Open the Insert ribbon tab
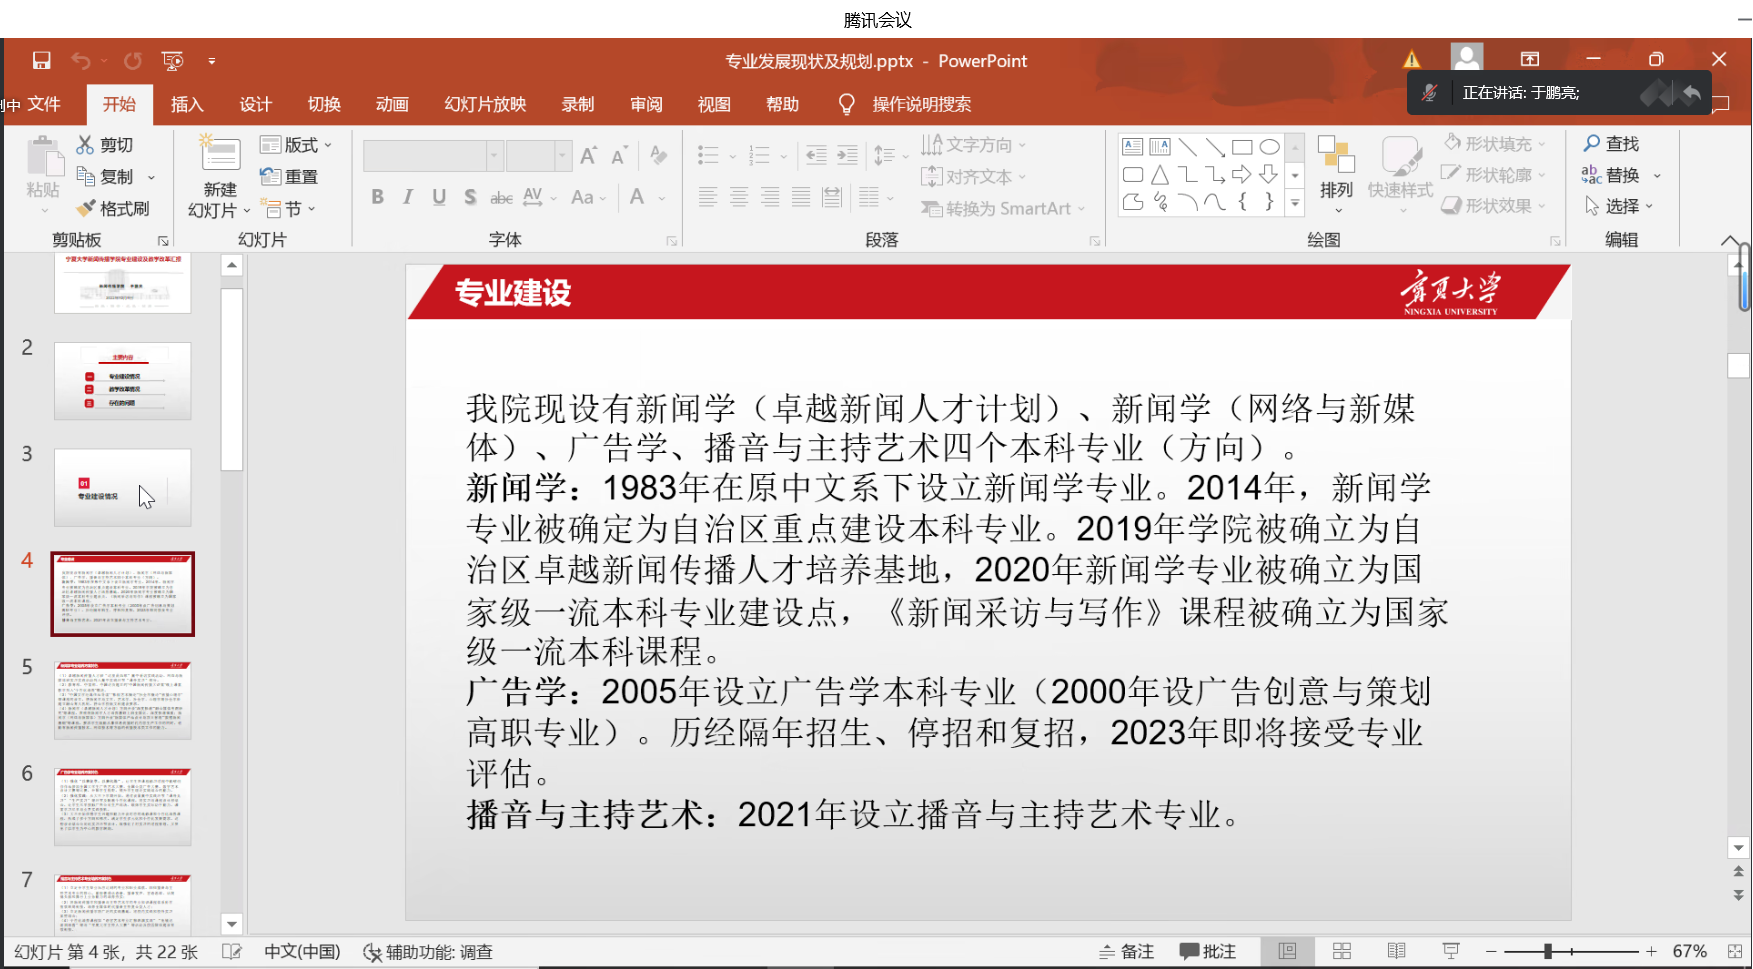1753x969 pixels. 187,104
